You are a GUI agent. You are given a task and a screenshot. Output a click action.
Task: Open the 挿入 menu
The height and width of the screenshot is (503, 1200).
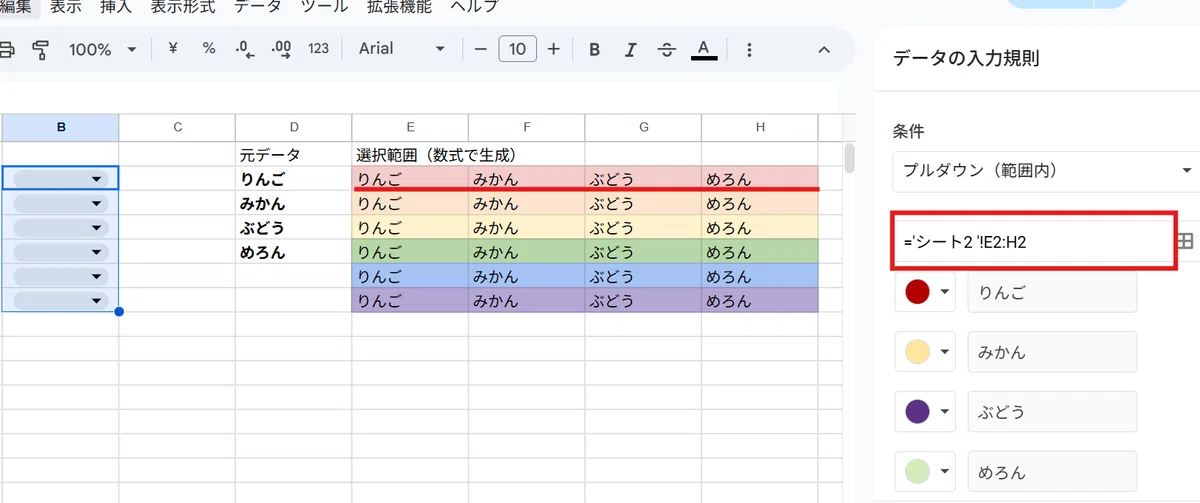point(117,7)
